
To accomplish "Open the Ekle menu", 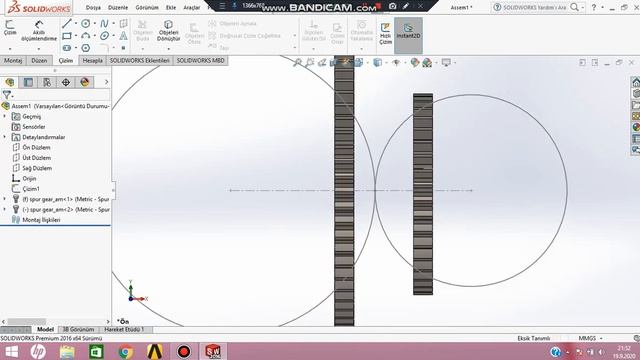I will [171, 7].
